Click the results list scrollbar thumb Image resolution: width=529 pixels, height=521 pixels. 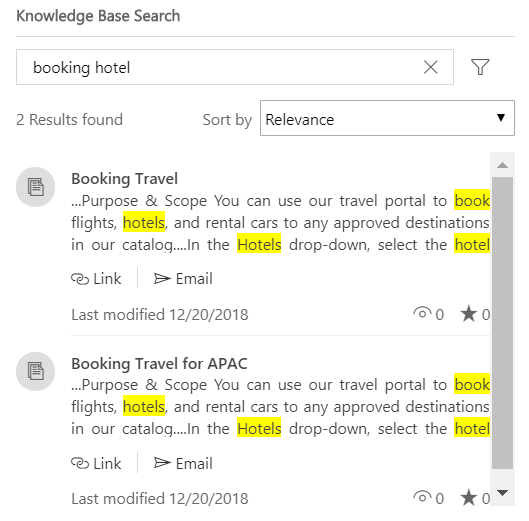(x=502, y=323)
